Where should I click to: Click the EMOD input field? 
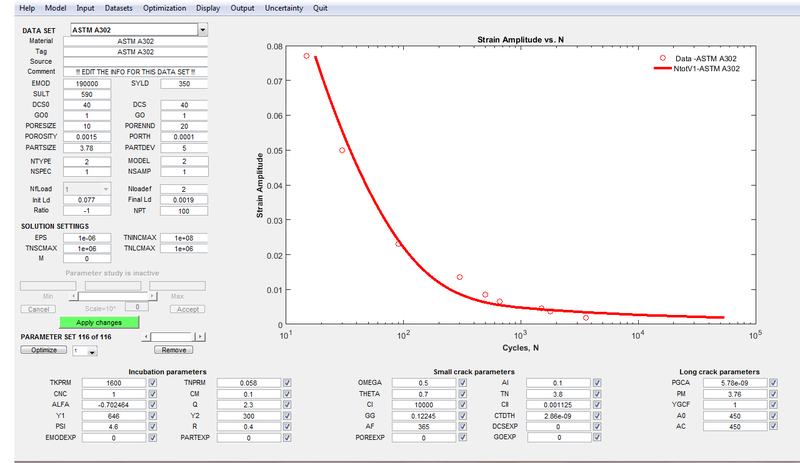point(87,84)
